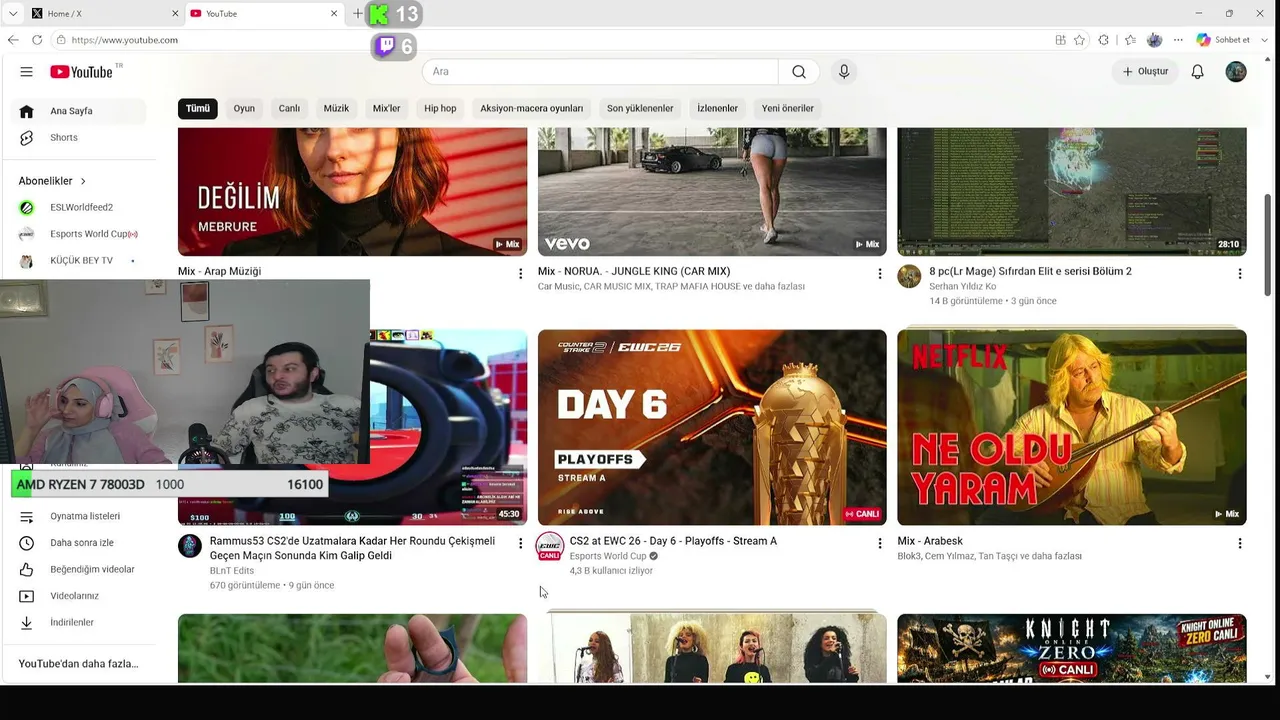Select the Yeni öneriler chip

coord(788,108)
